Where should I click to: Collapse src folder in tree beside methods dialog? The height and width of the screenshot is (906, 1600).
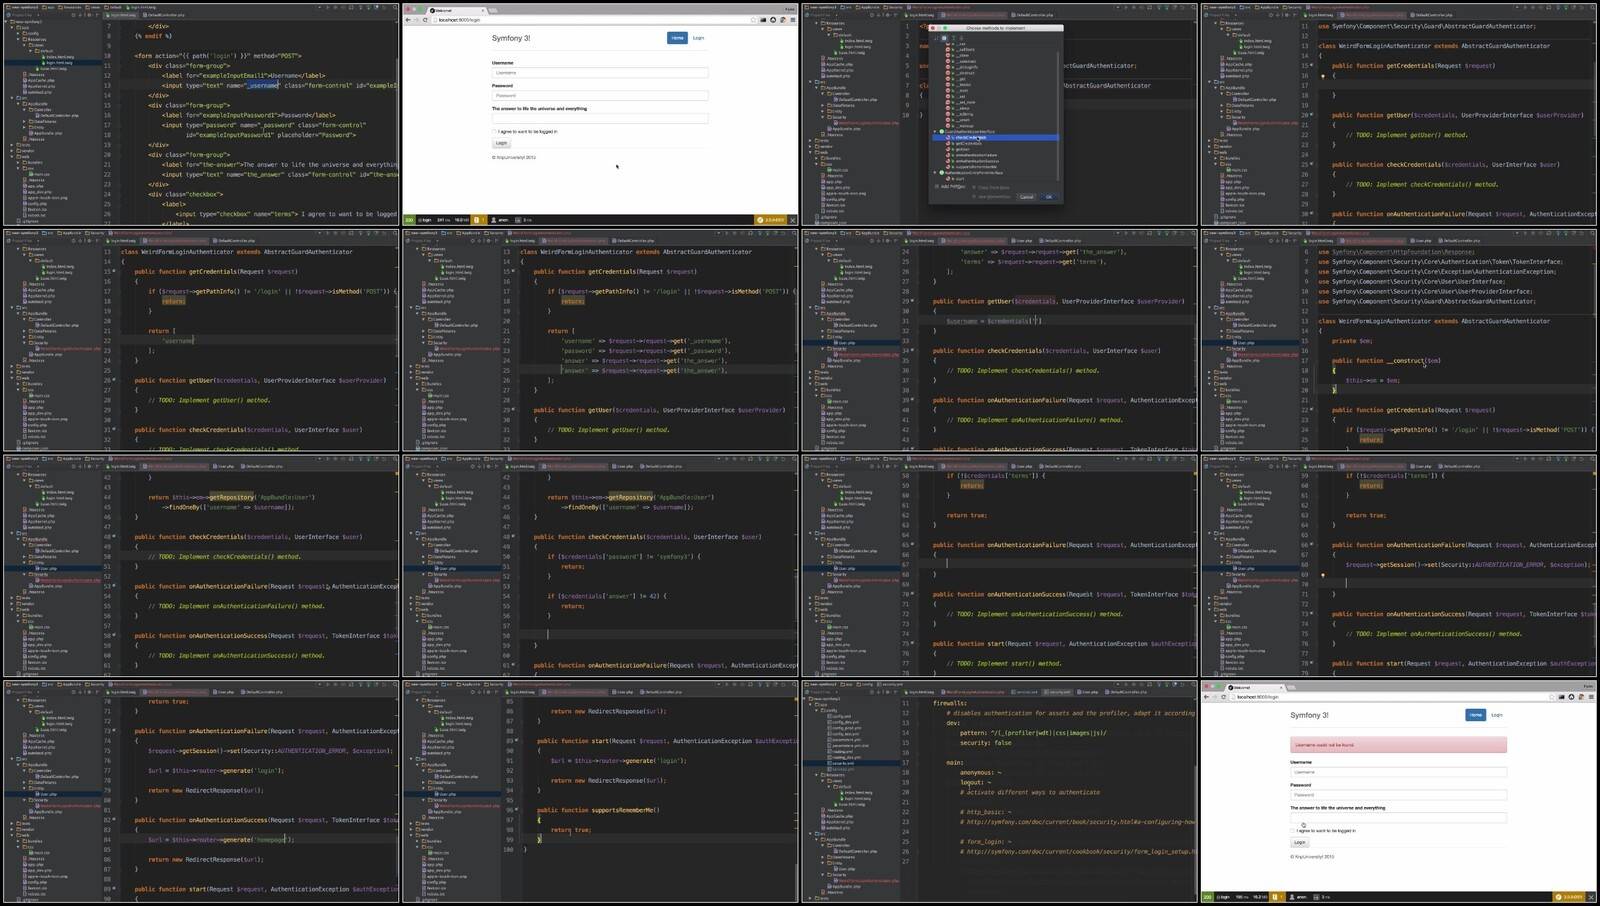pyautogui.click(x=810, y=82)
